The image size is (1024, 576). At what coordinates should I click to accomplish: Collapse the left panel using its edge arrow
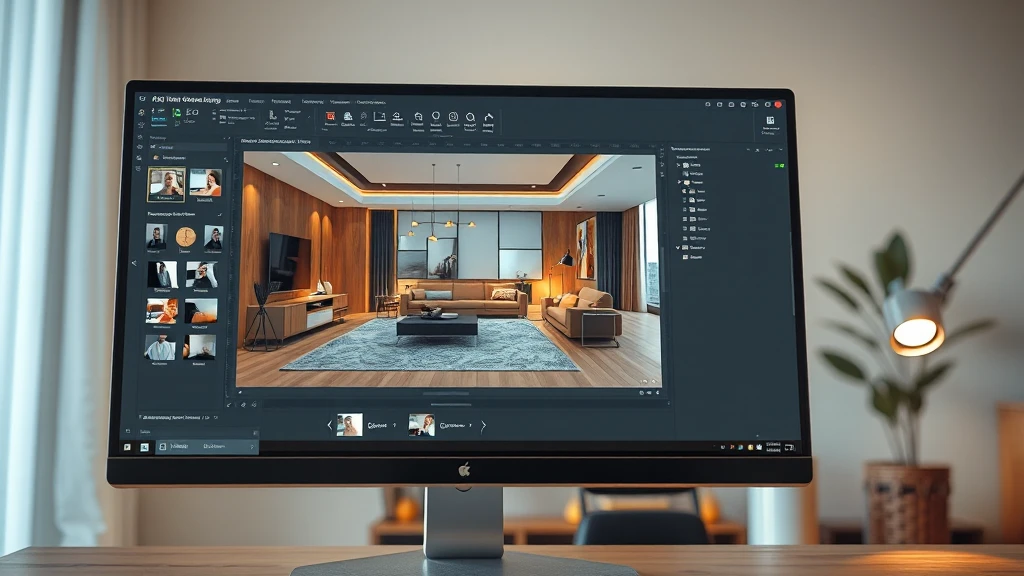point(135,263)
